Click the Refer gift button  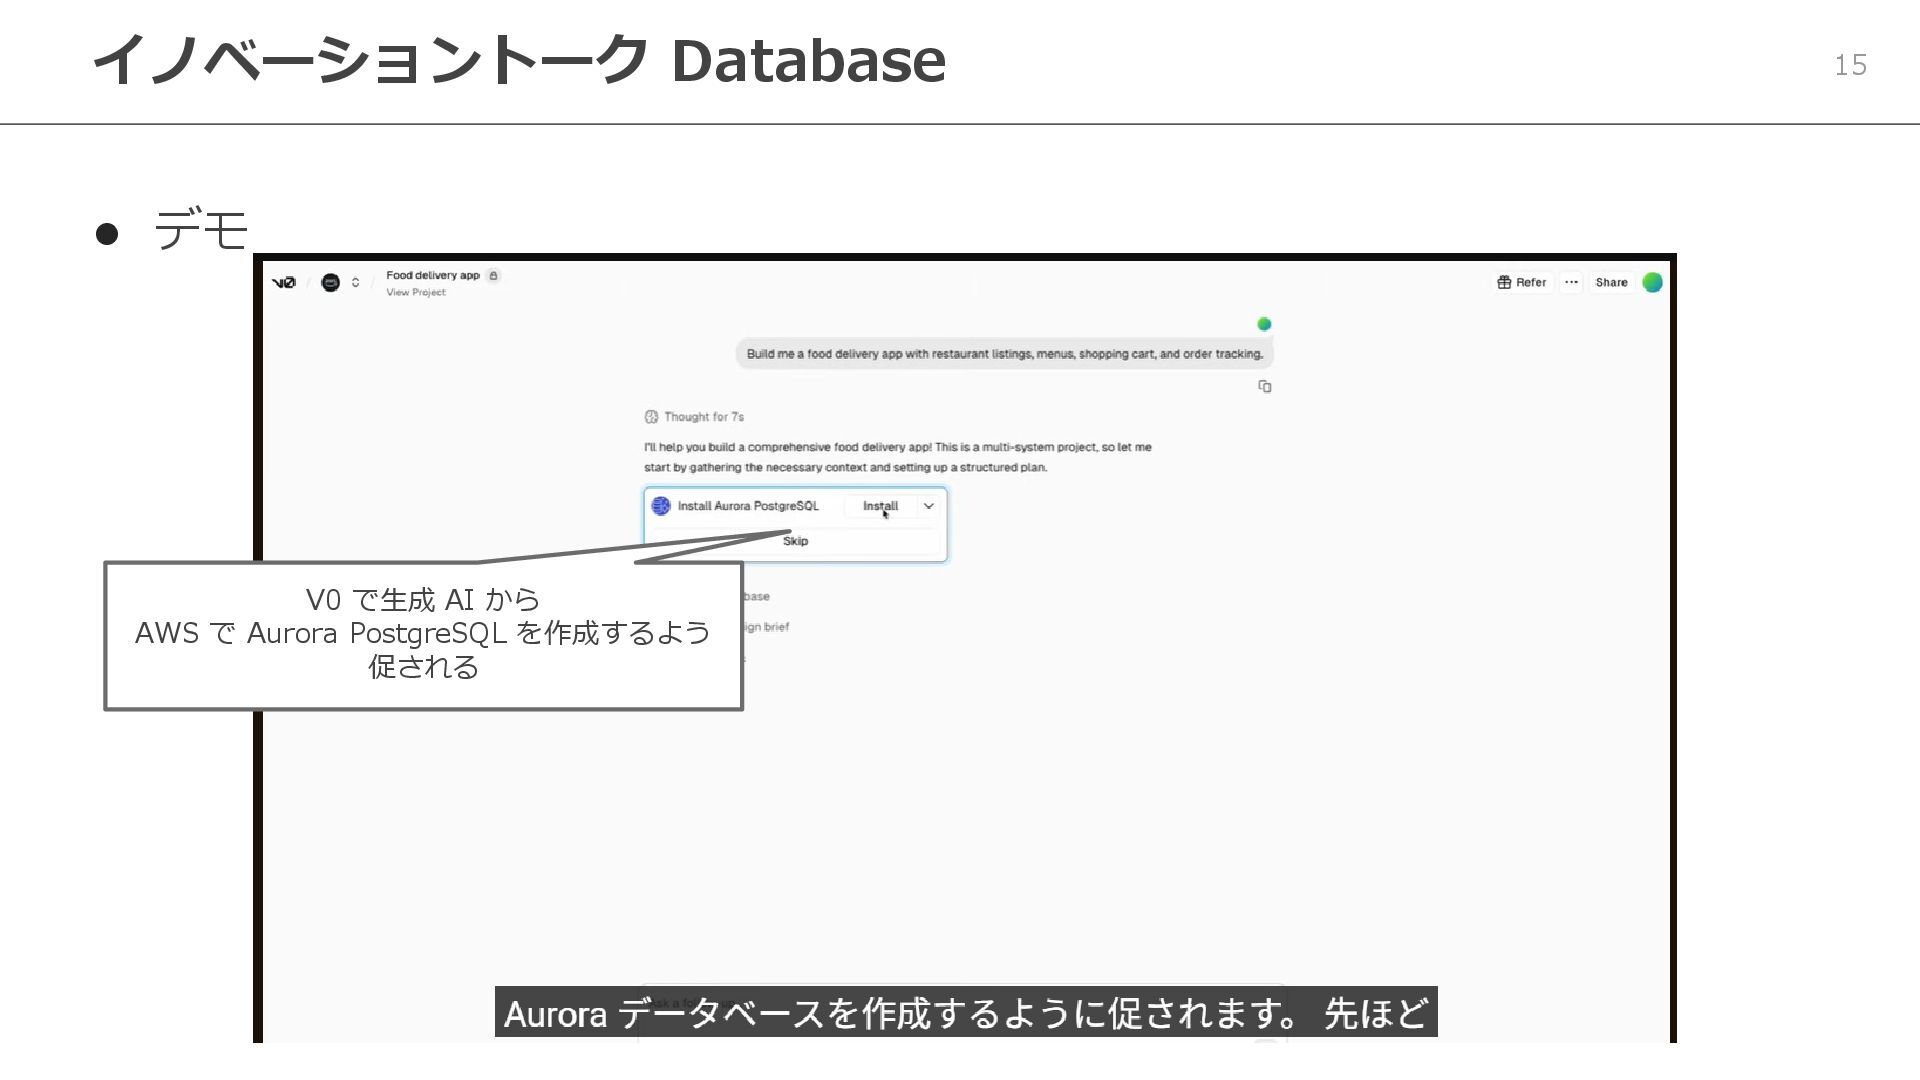tap(1521, 283)
